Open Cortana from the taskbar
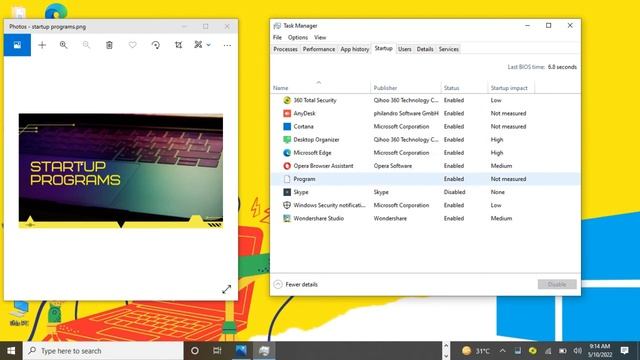Viewport: 640px width, 360px height. click(x=195, y=351)
